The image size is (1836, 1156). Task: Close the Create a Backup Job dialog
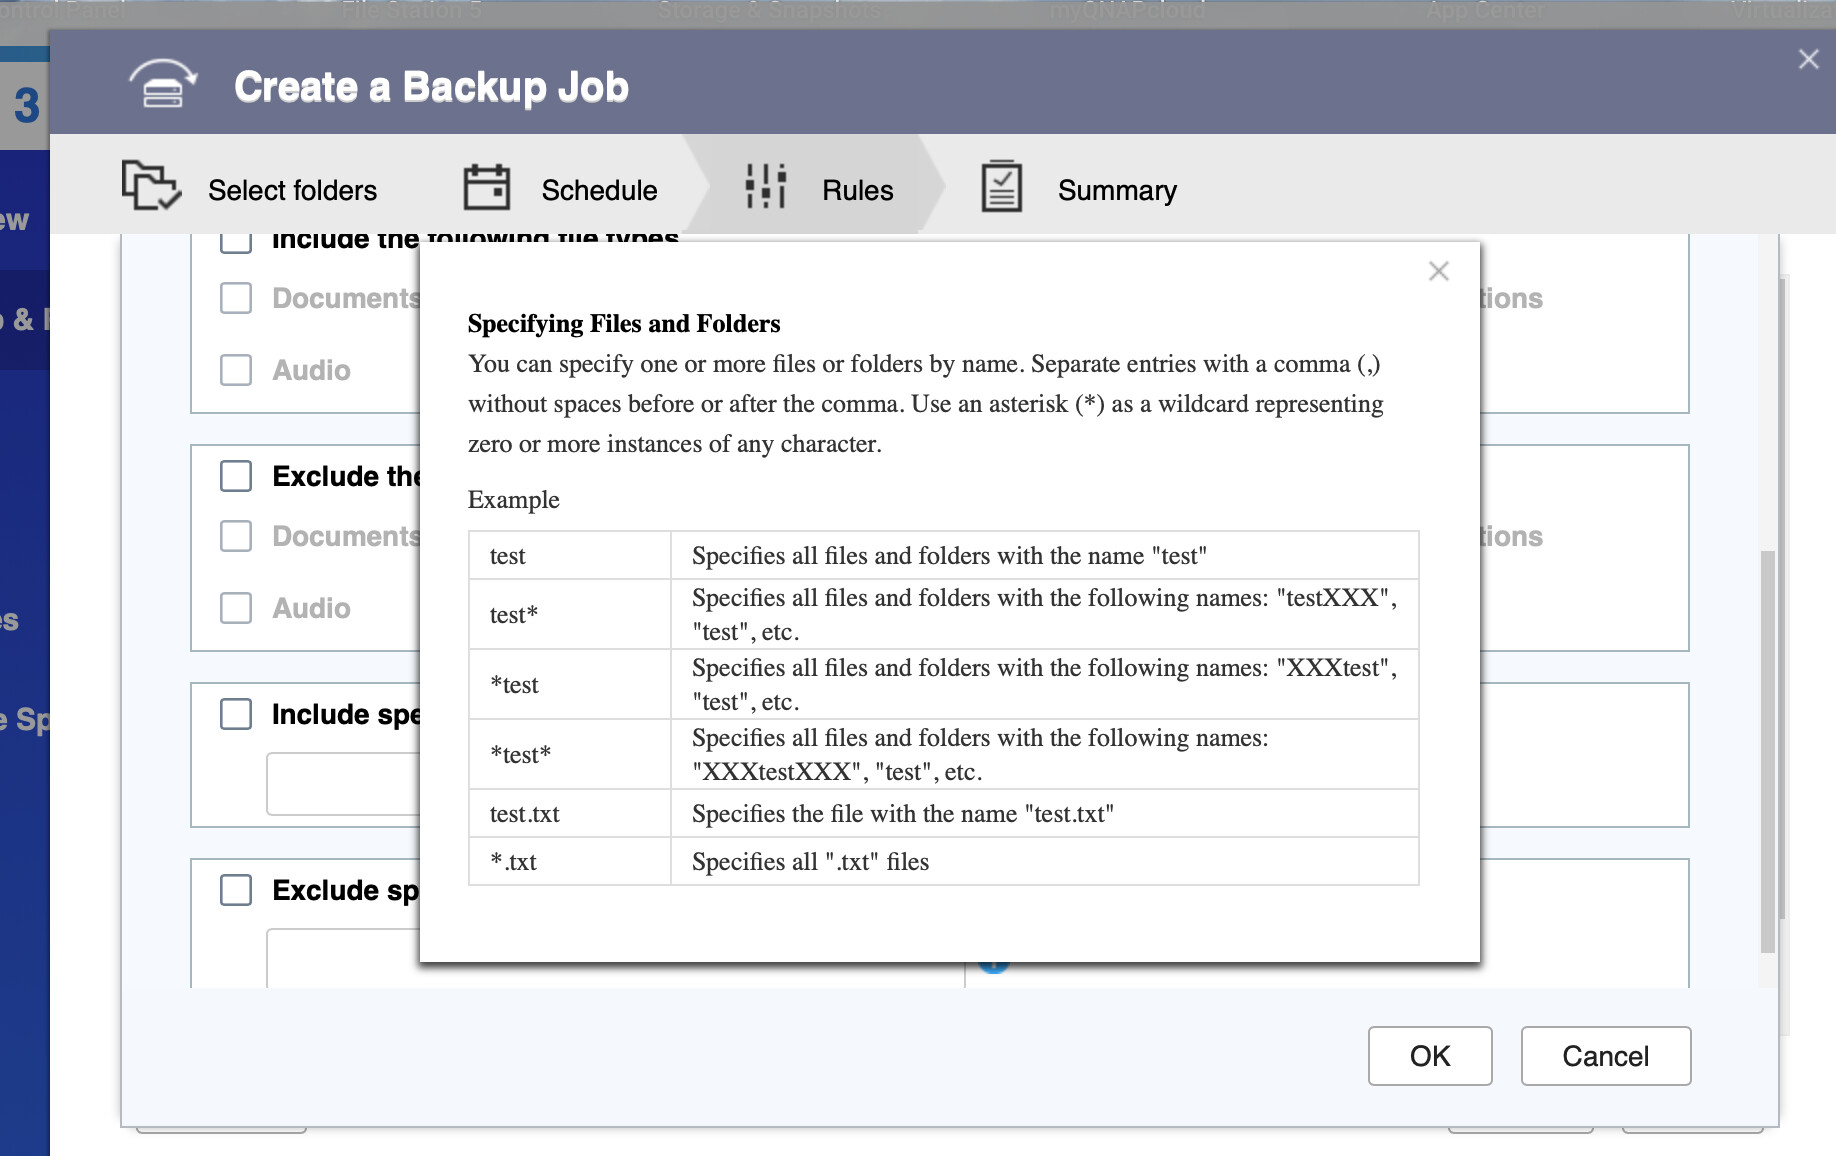(x=1808, y=60)
